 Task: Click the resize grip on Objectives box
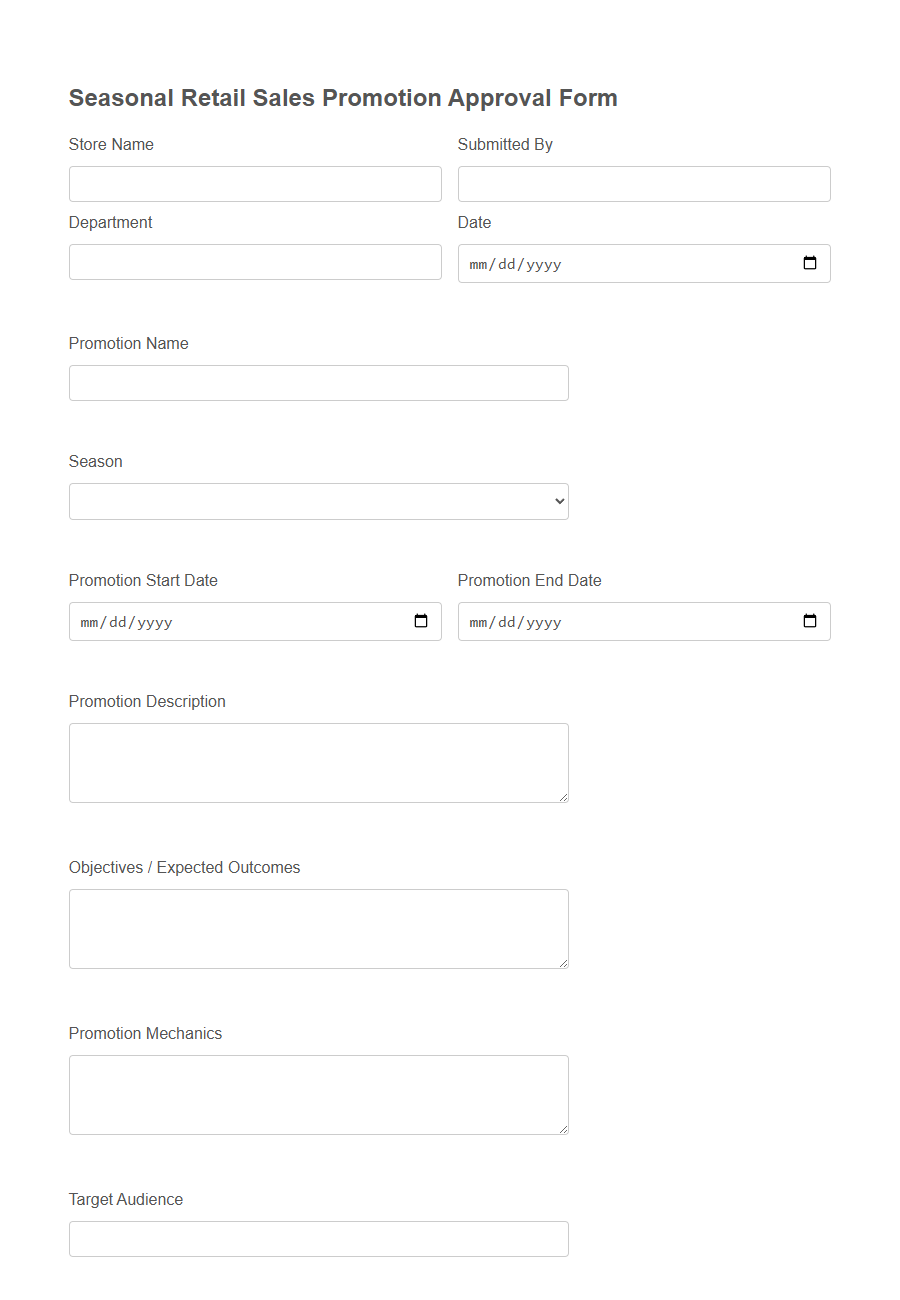point(563,963)
